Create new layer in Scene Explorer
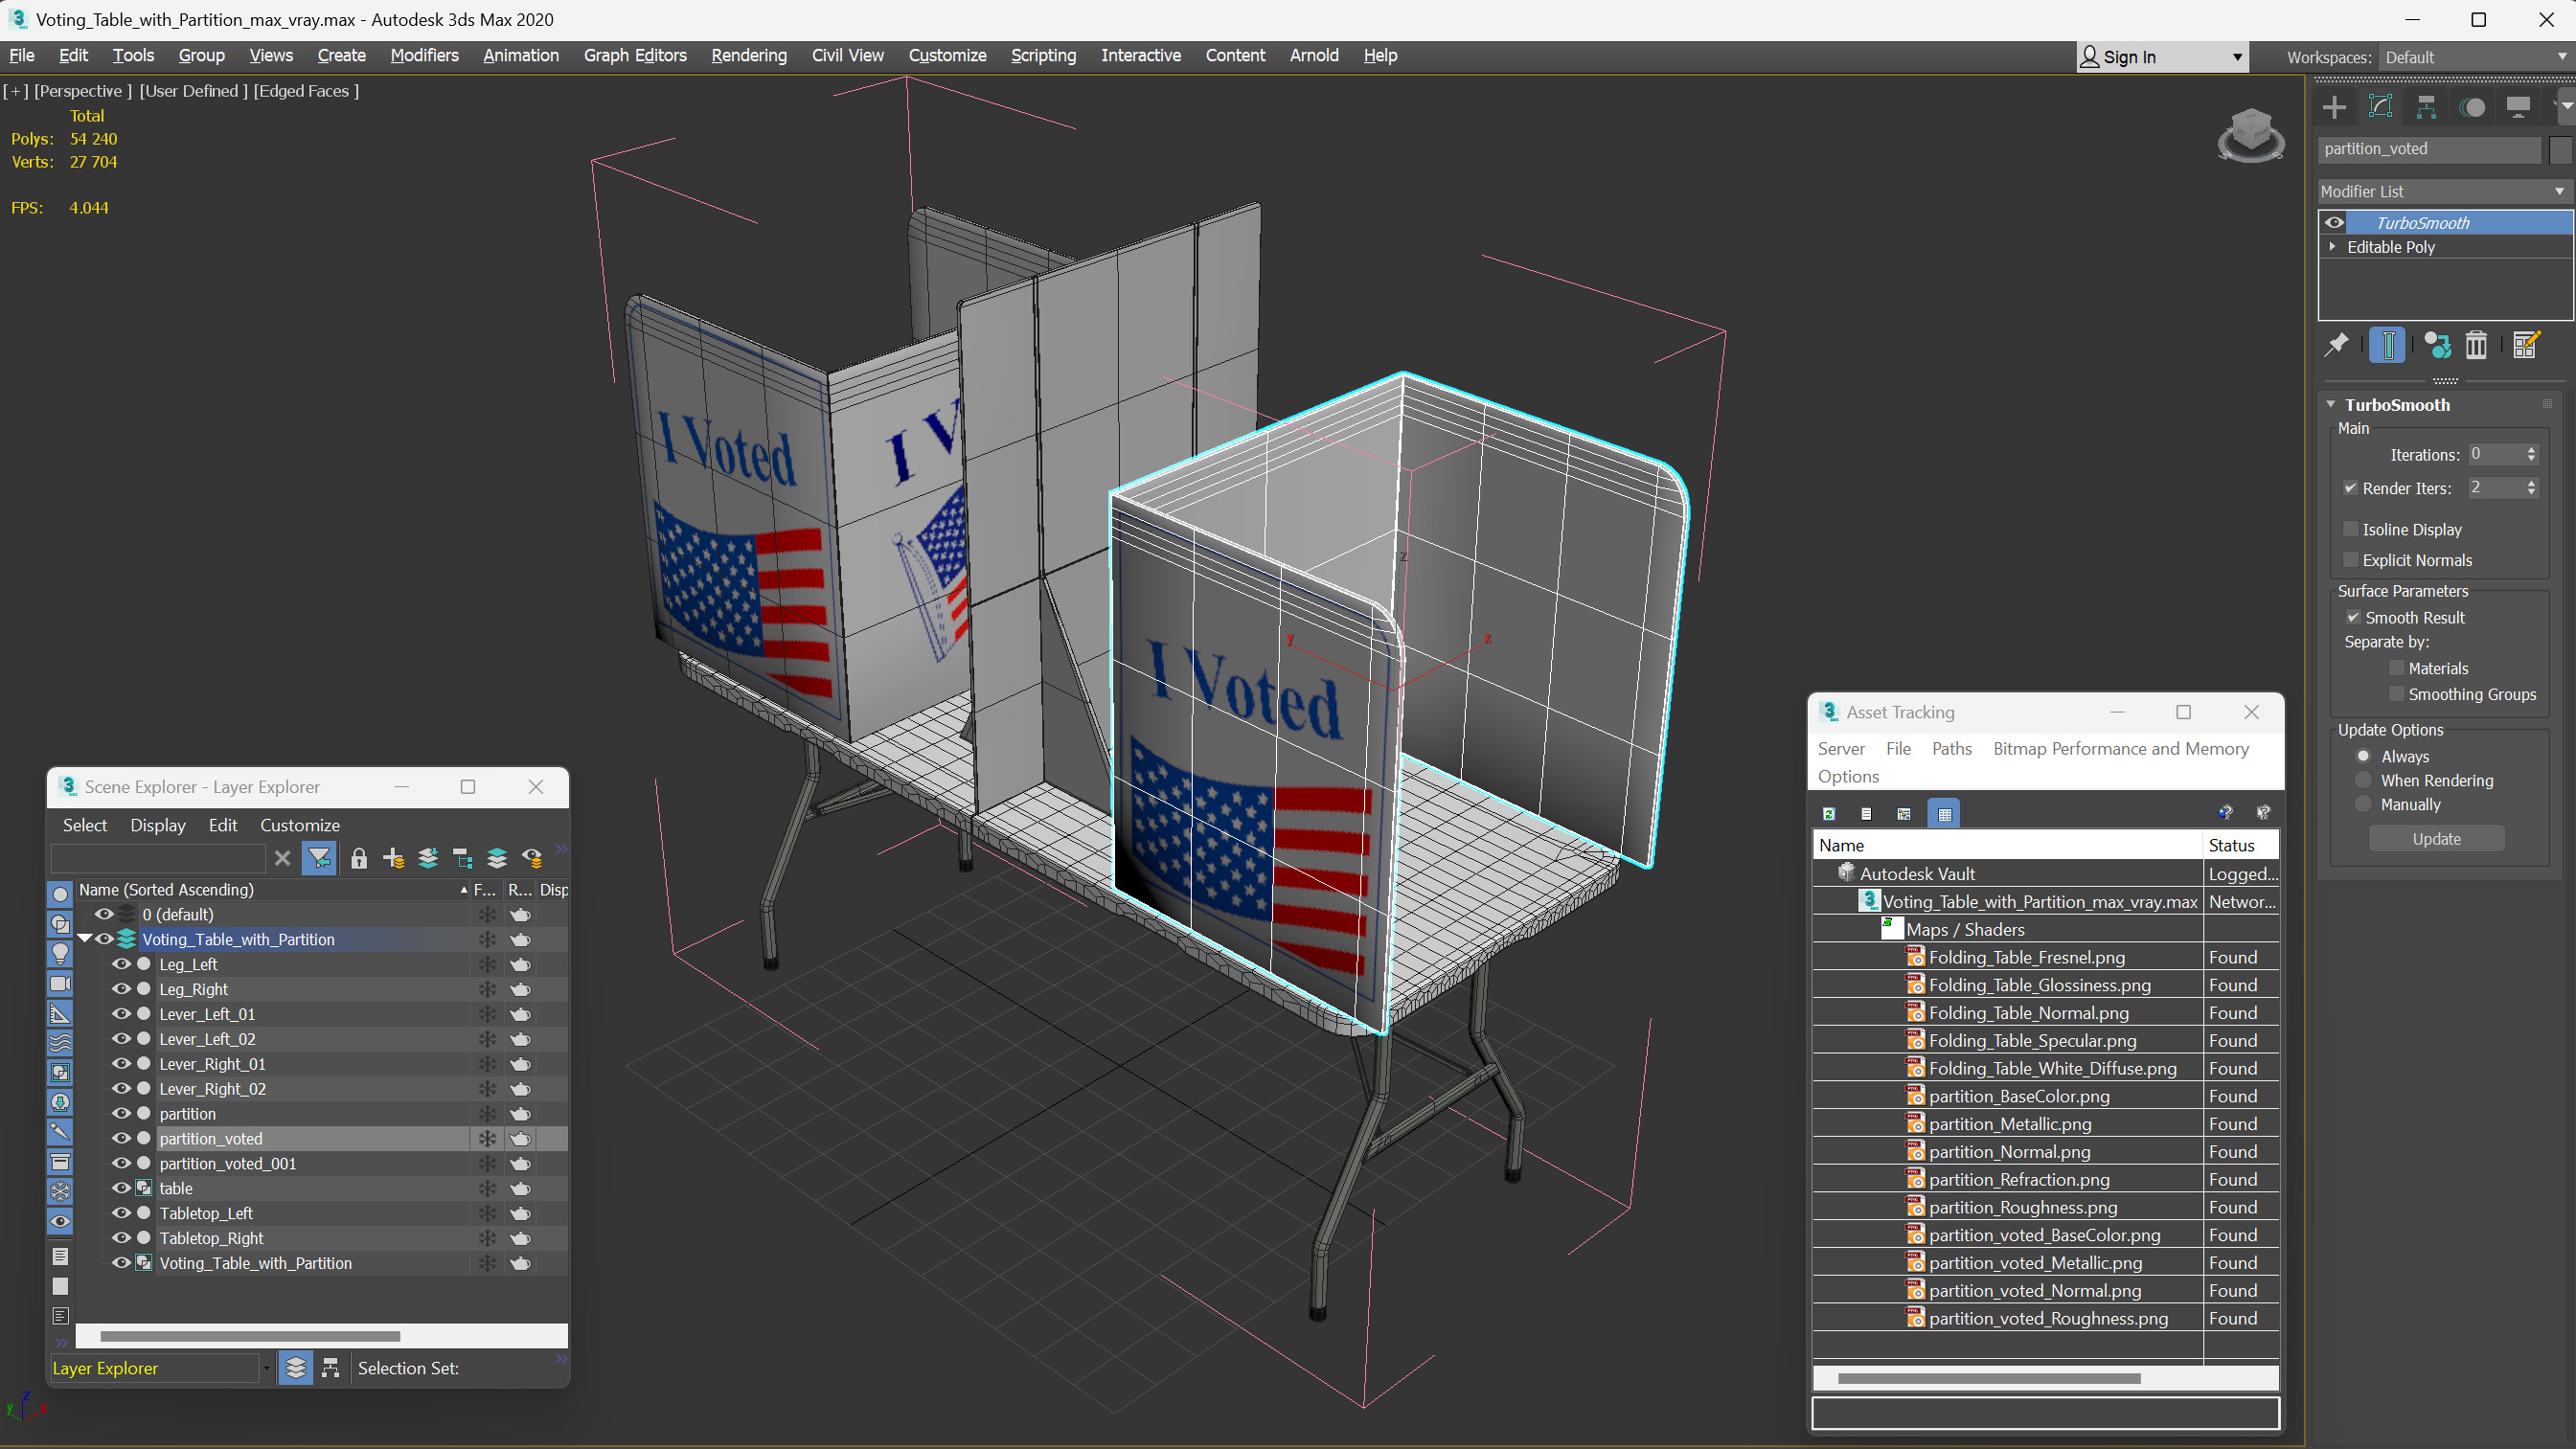This screenshot has width=2576, height=1449. point(394,858)
